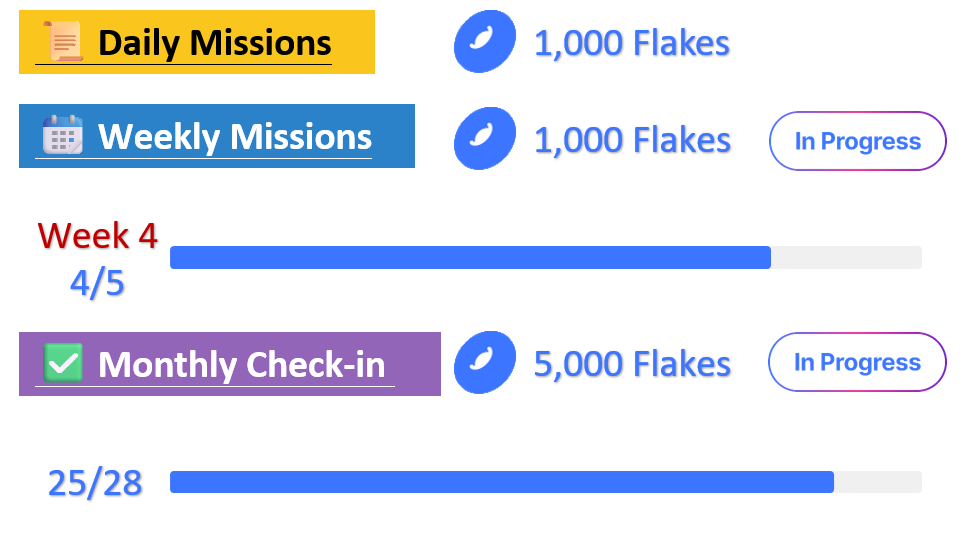The image size is (977, 543).
Task: Click the unfilled end of Week 4 progress bar
Action: coord(846,258)
